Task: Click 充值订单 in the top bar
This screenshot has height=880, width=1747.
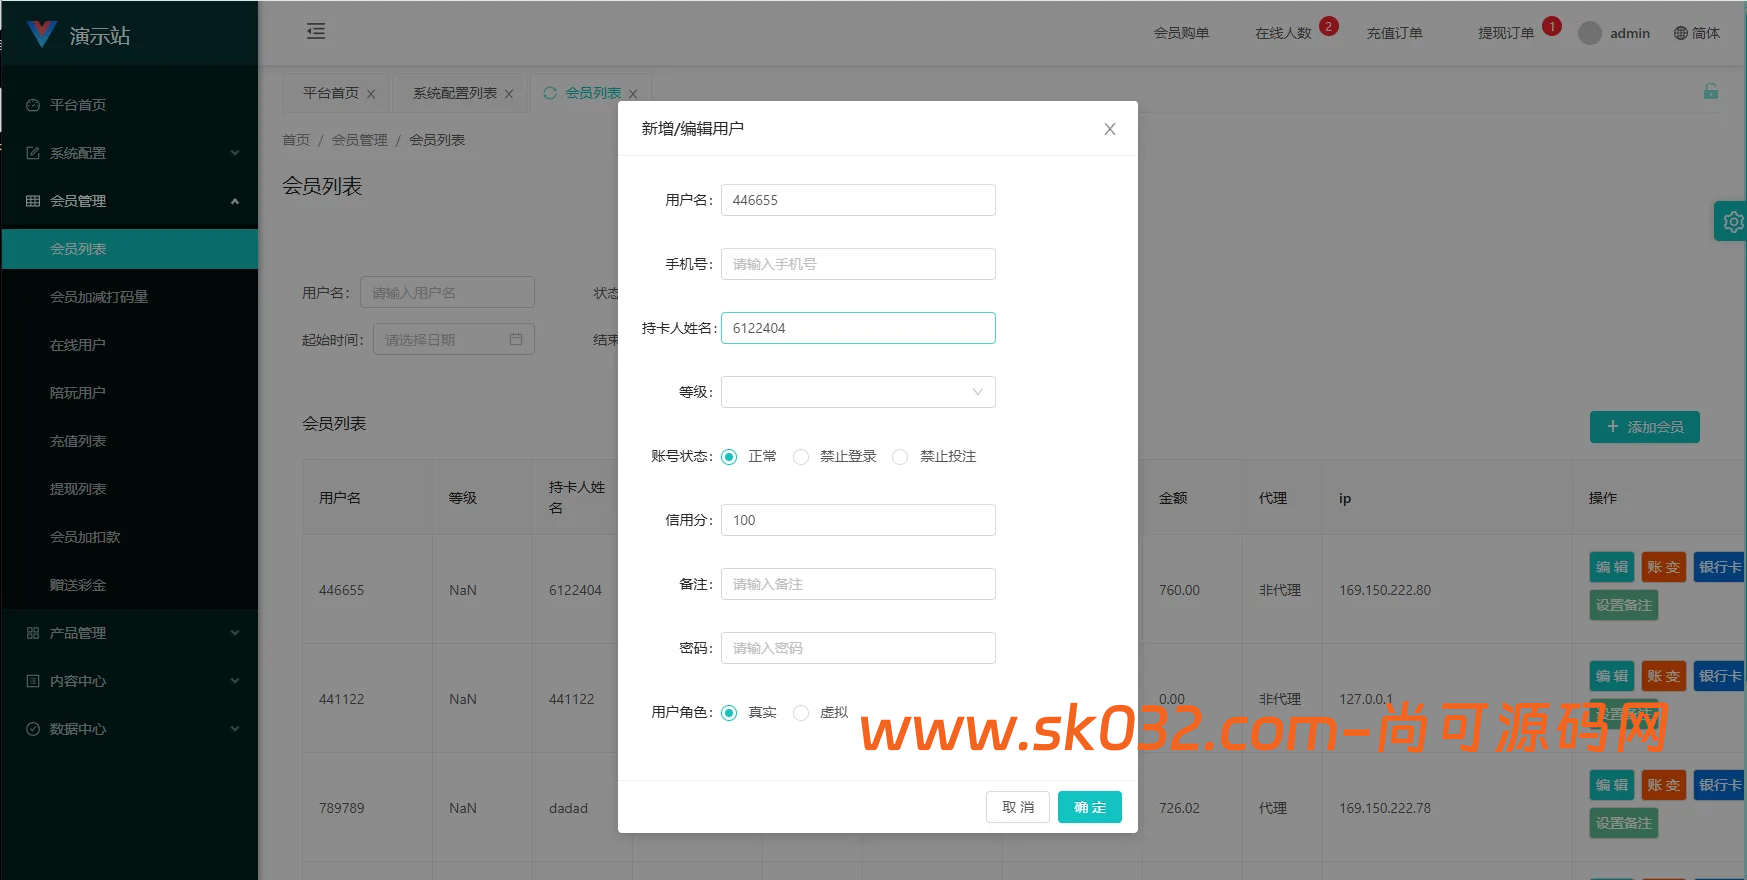Action: (1394, 33)
